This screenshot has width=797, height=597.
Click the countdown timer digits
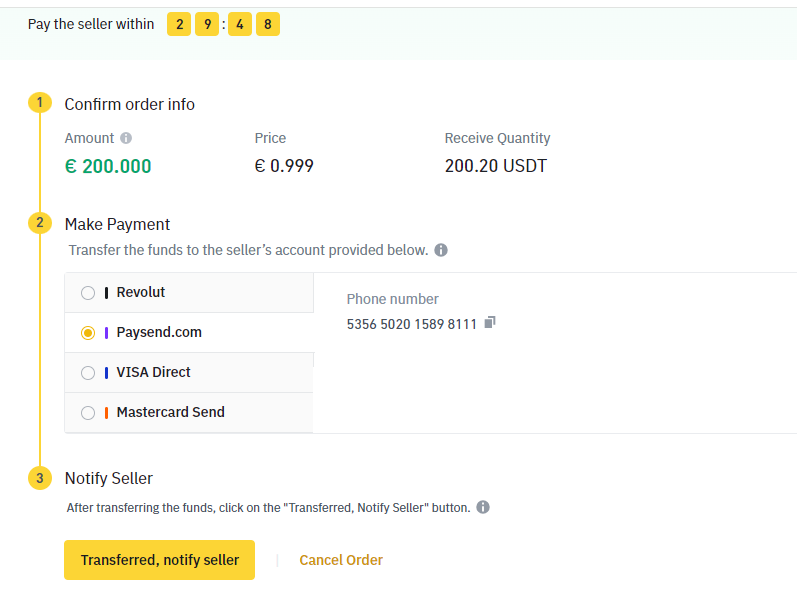coord(223,24)
